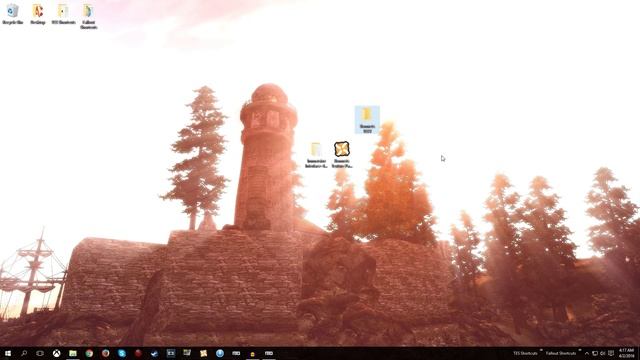Screen dimensions: 640x360
Task: Launch the Xbox app from taskbar
Action: point(56,353)
